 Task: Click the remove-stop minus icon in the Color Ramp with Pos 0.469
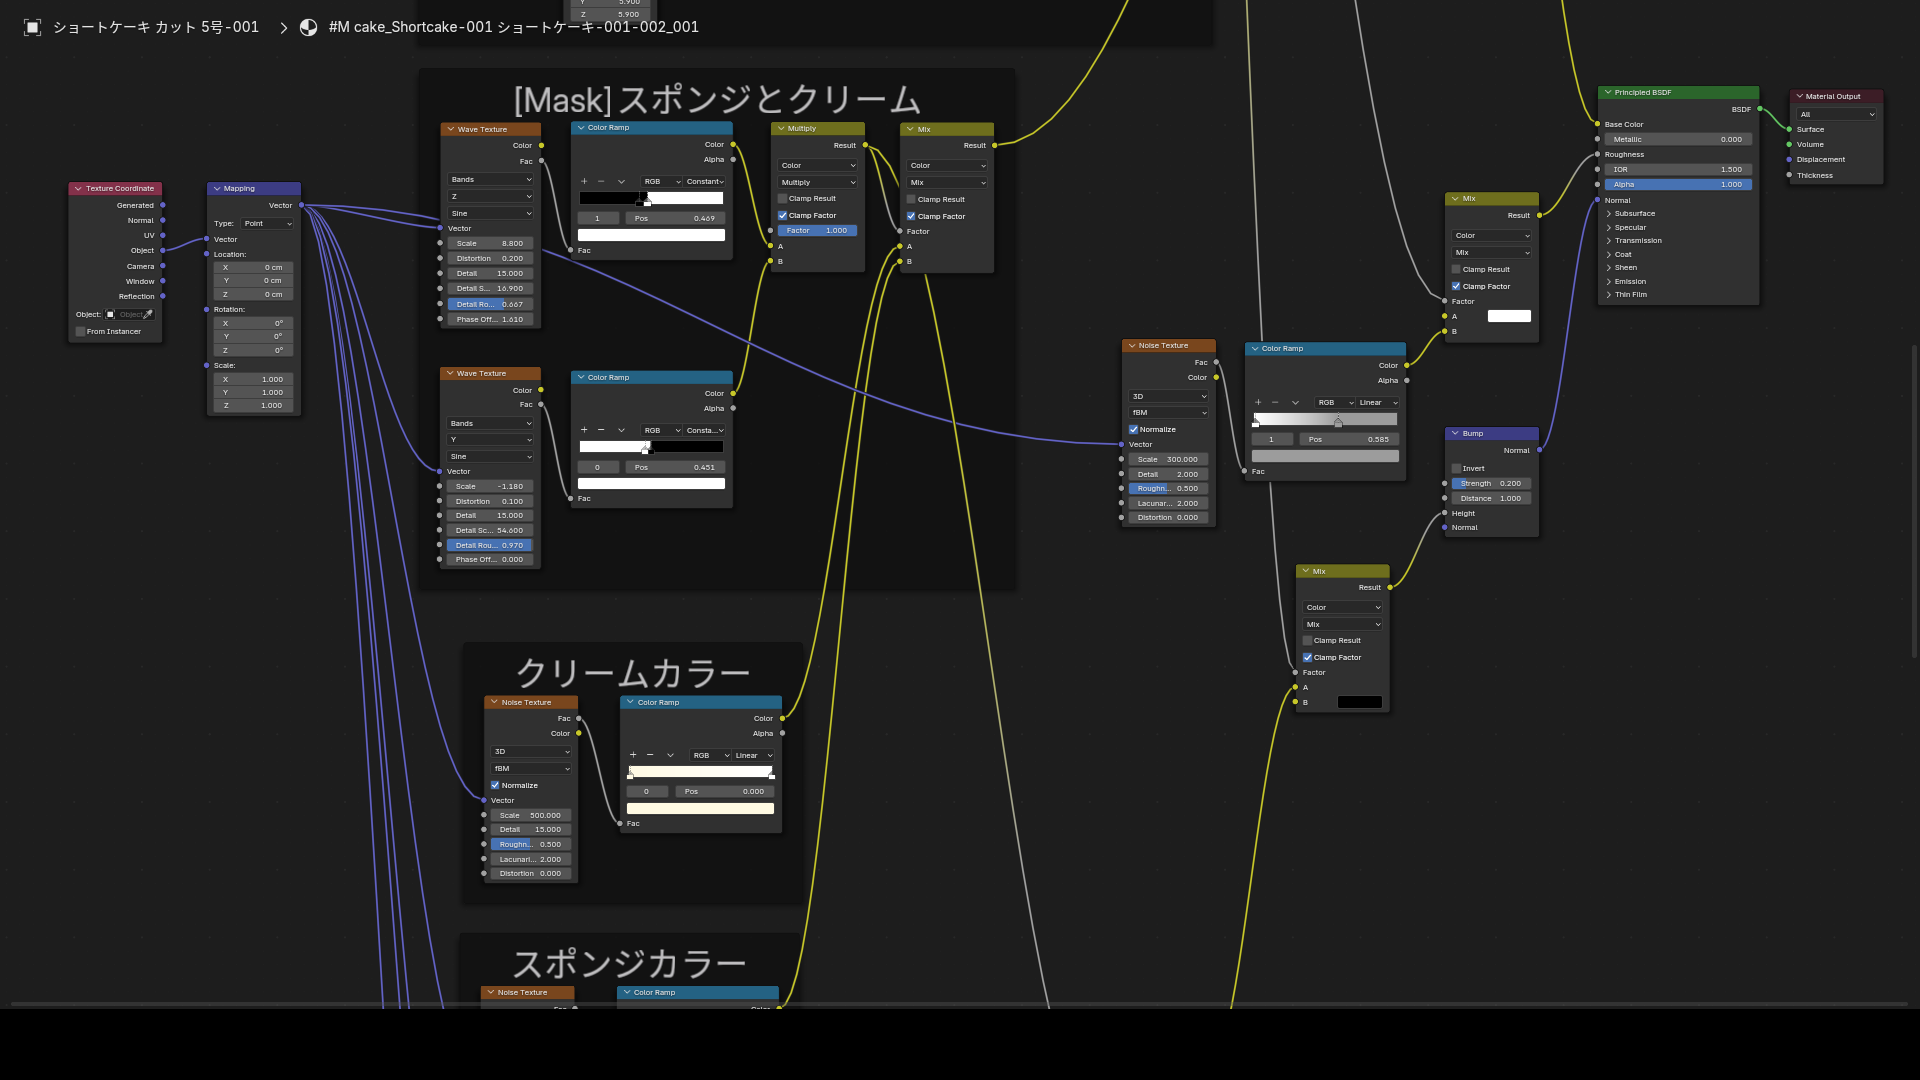click(x=601, y=181)
